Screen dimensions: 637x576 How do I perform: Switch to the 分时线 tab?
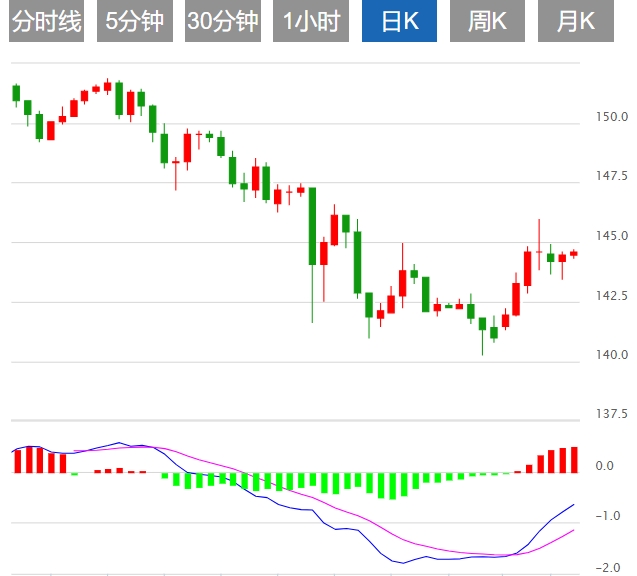(x=46, y=22)
